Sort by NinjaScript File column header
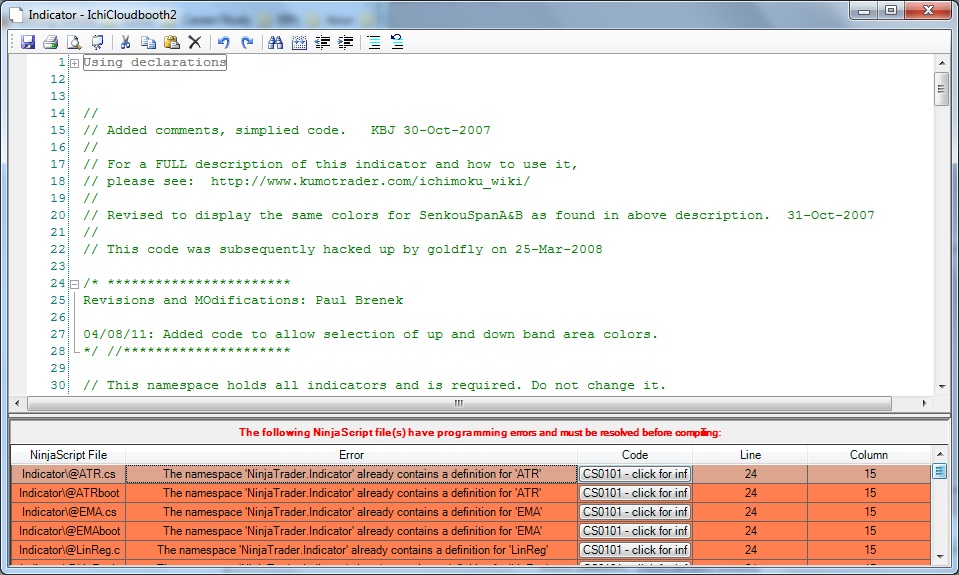The height and width of the screenshot is (575, 959). [x=68, y=455]
